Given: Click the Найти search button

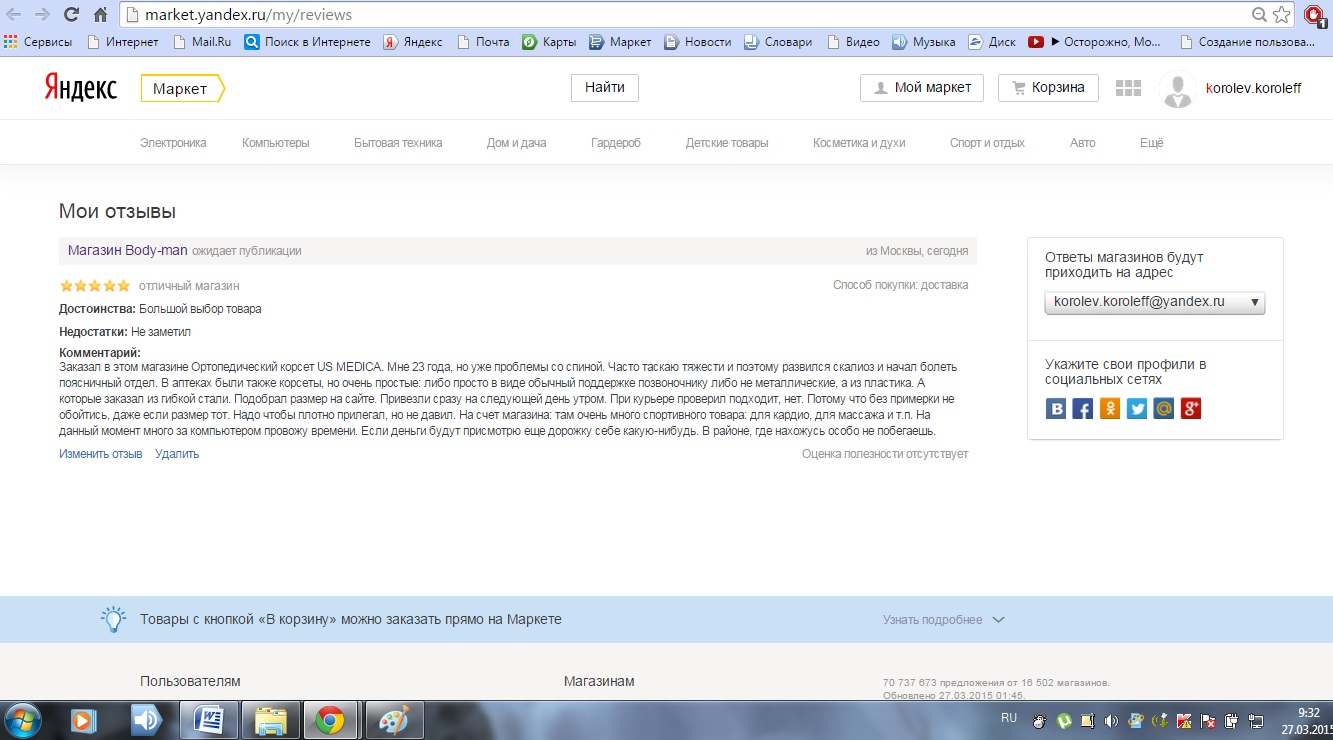Looking at the screenshot, I should 605,88.
